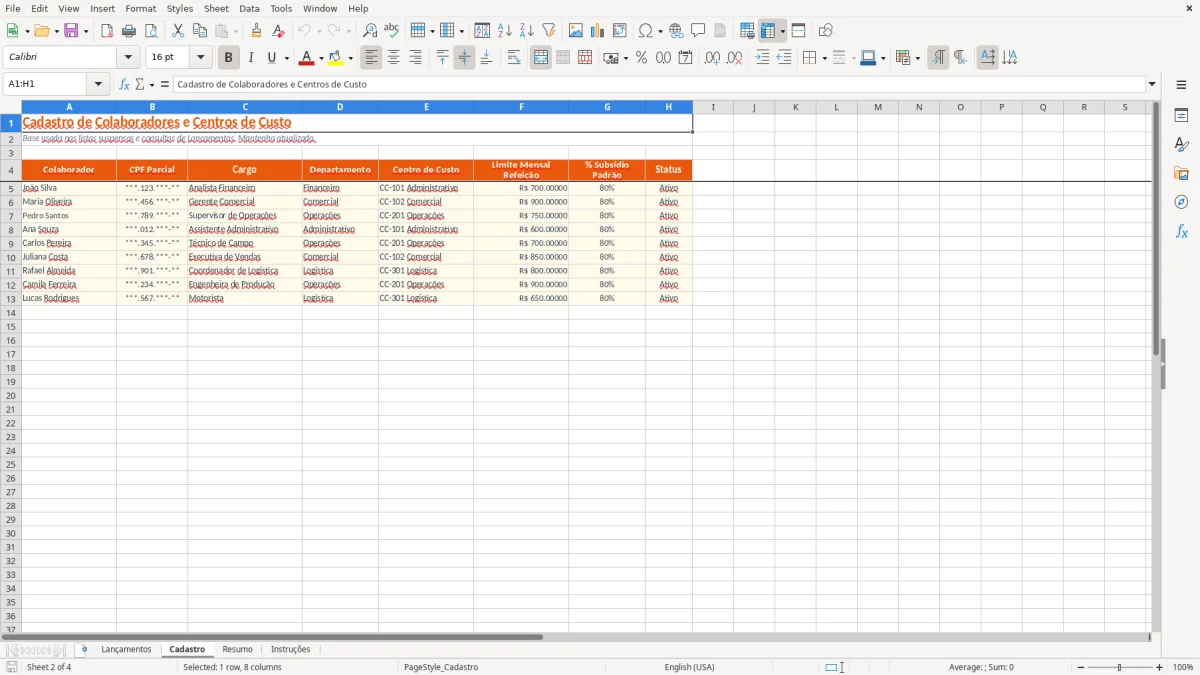Open the Styles deck in the sidebar
1200x675 pixels.
[1181, 144]
